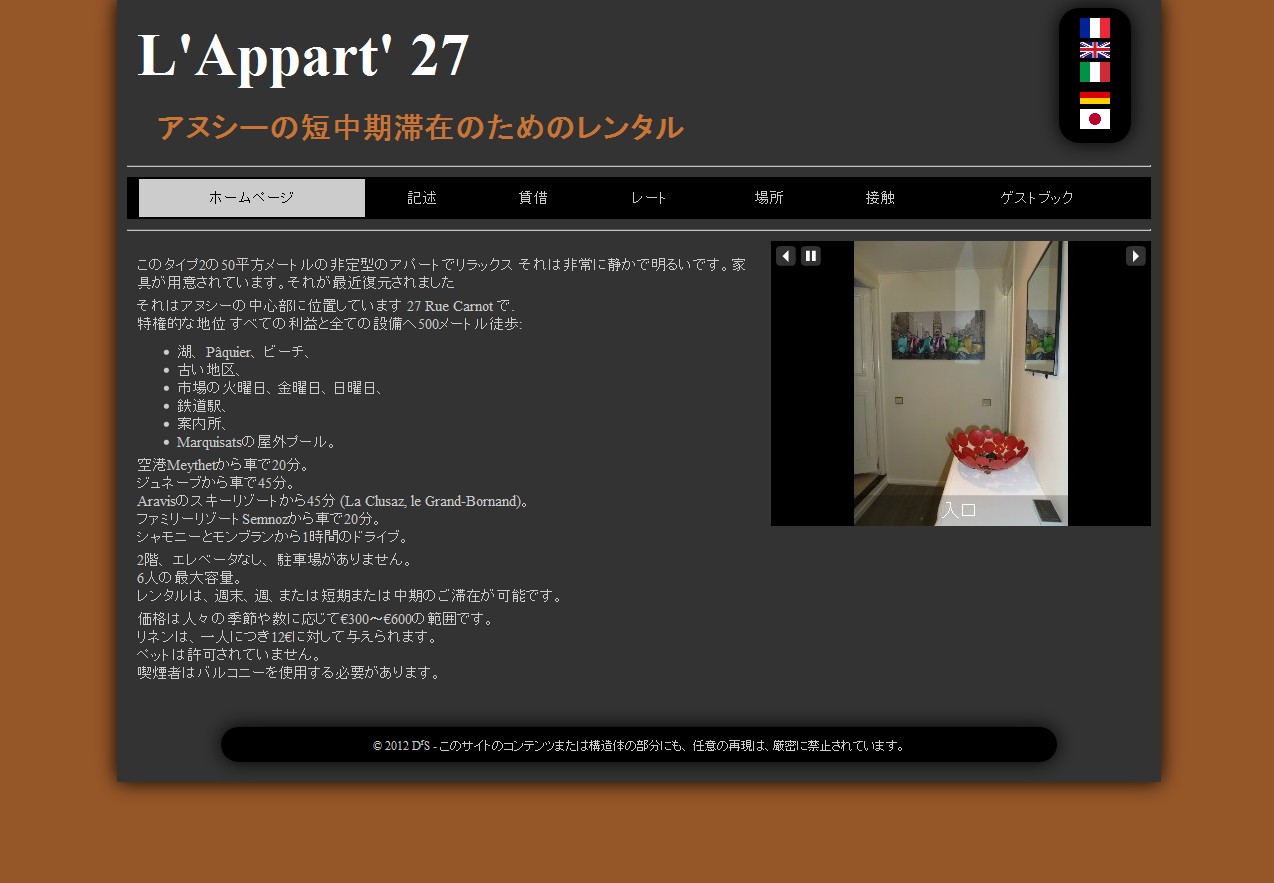
Task: Open the 接触 contact page
Action: (x=880, y=198)
